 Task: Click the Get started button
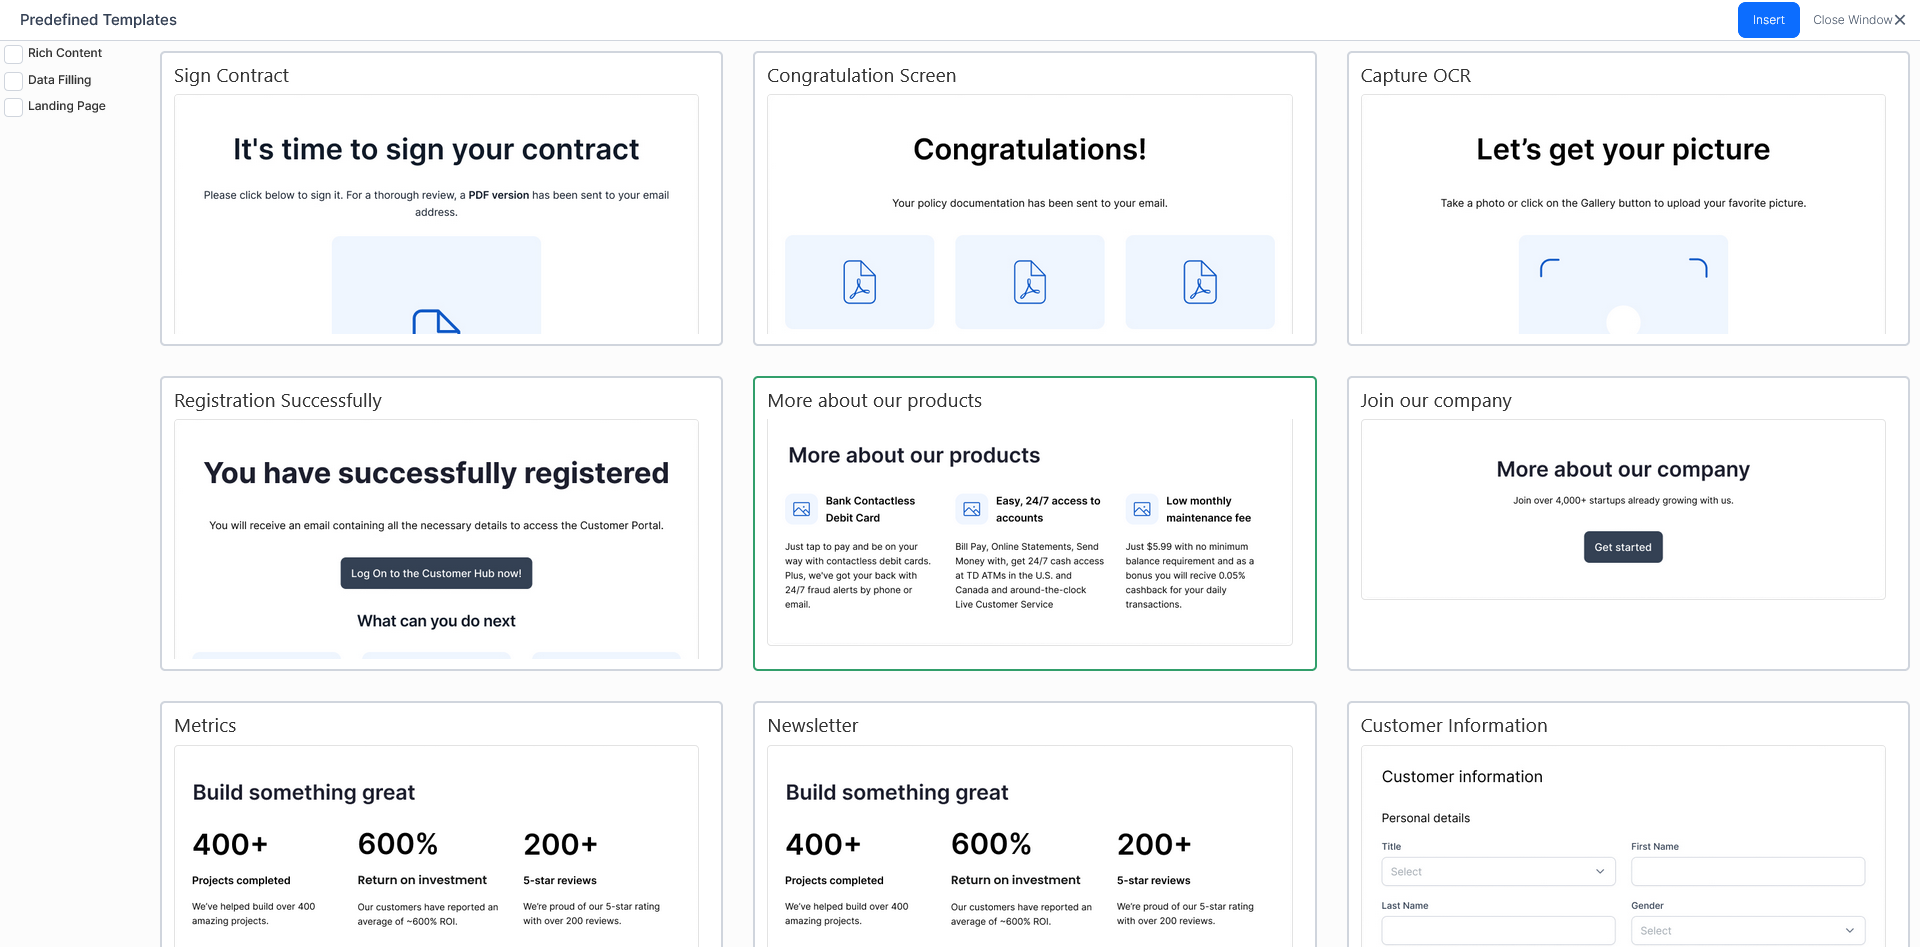1622,547
